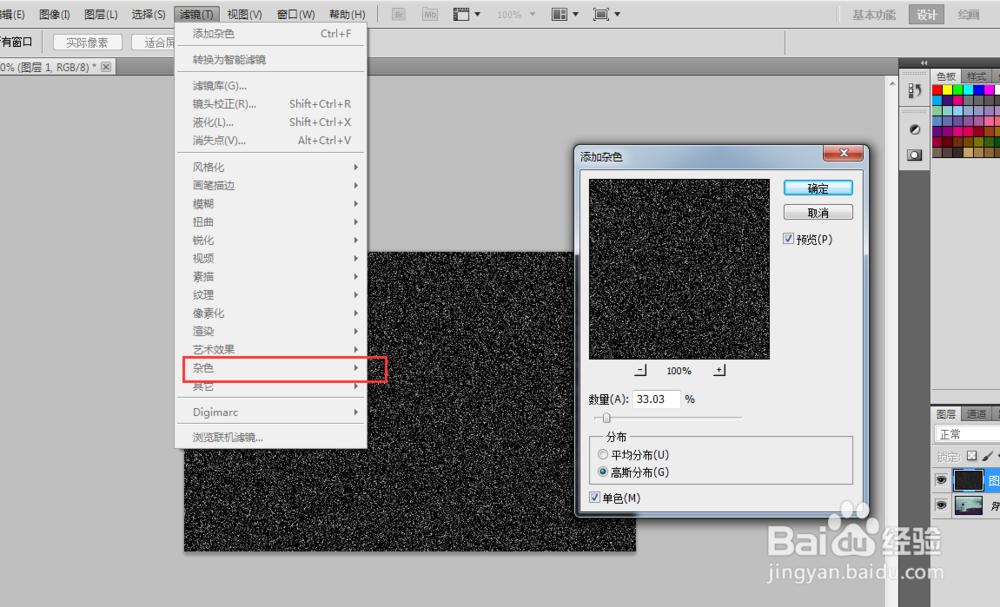Expand the 扭曲 distort submenu
Viewport: 1000px width, 607px height.
tap(271, 222)
